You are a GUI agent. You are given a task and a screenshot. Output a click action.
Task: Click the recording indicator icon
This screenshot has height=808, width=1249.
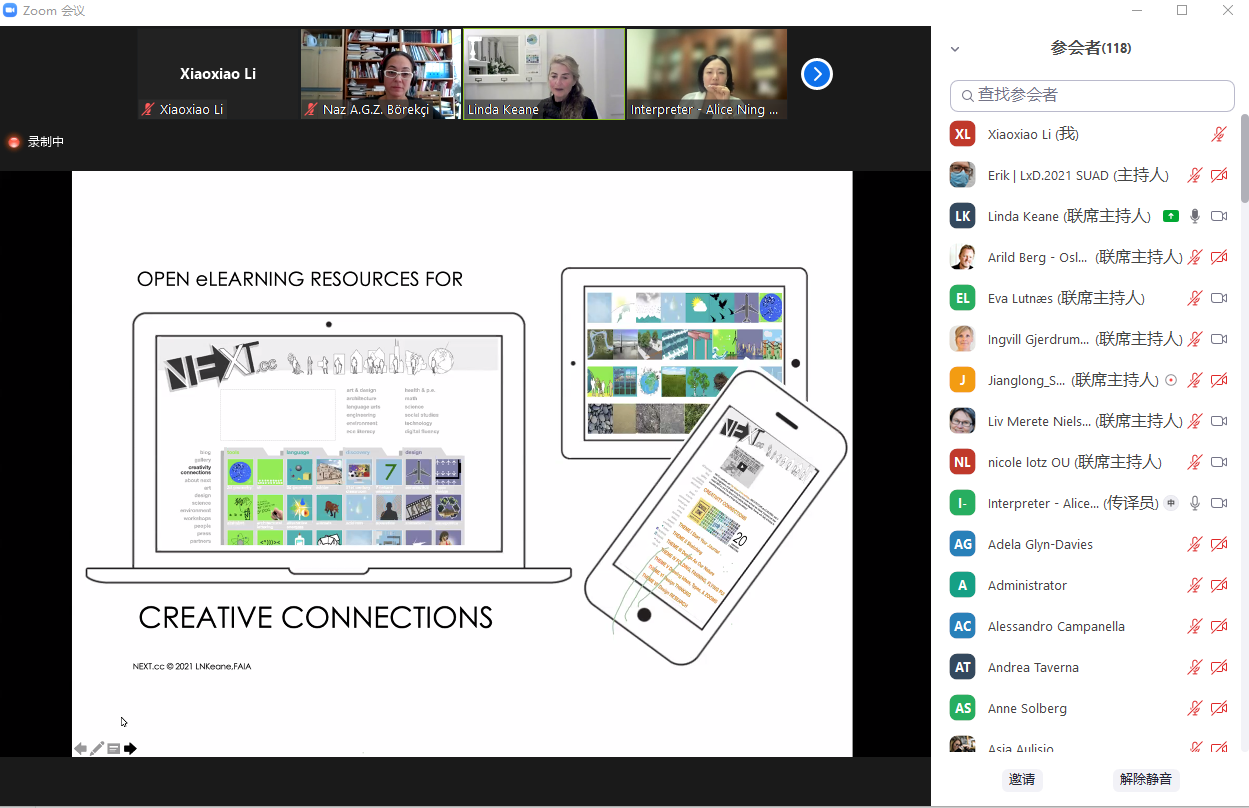(14, 142)
